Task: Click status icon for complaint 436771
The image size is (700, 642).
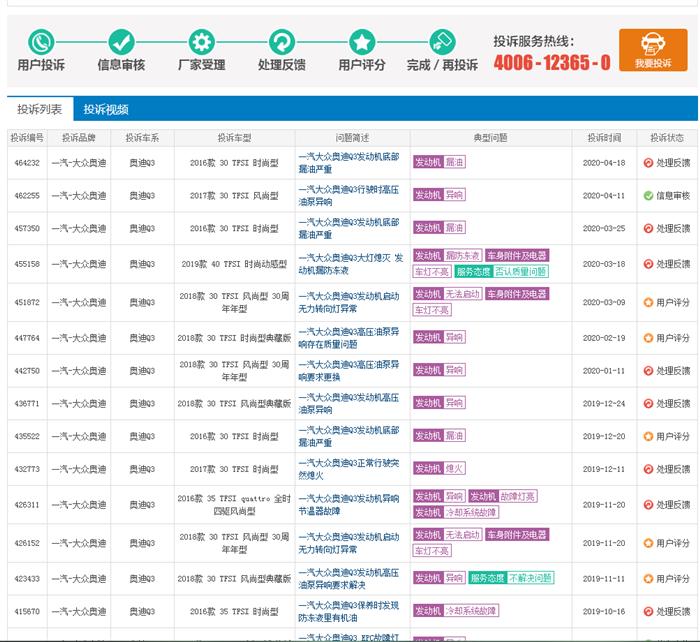Action: point(648,403)
